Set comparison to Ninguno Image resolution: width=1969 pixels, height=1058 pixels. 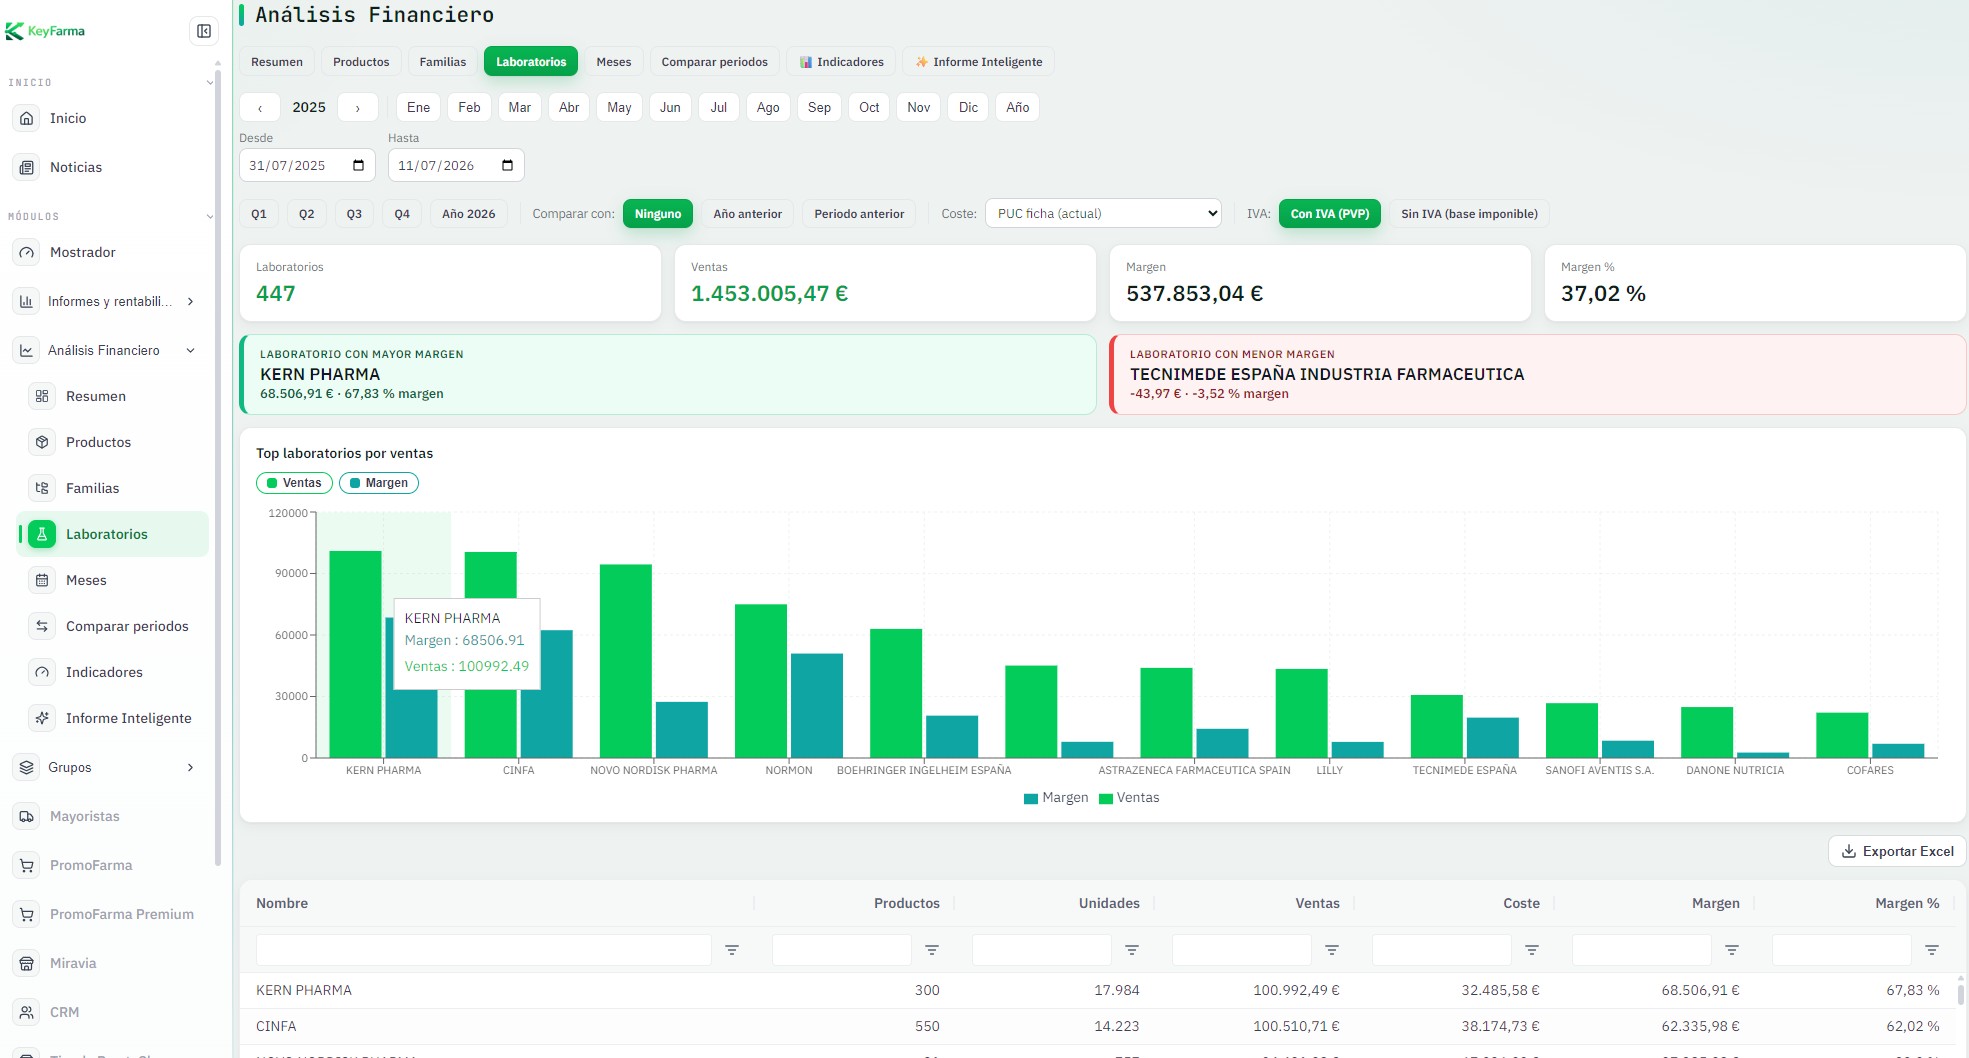(x=658, y=214)
